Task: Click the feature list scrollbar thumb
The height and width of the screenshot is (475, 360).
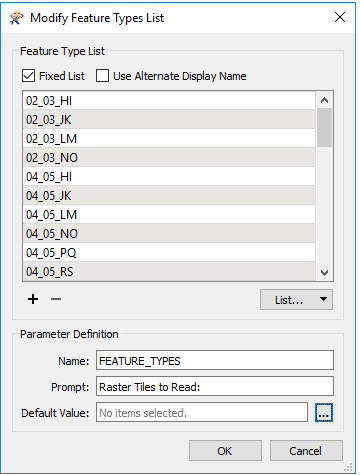Action: [324, 127]
